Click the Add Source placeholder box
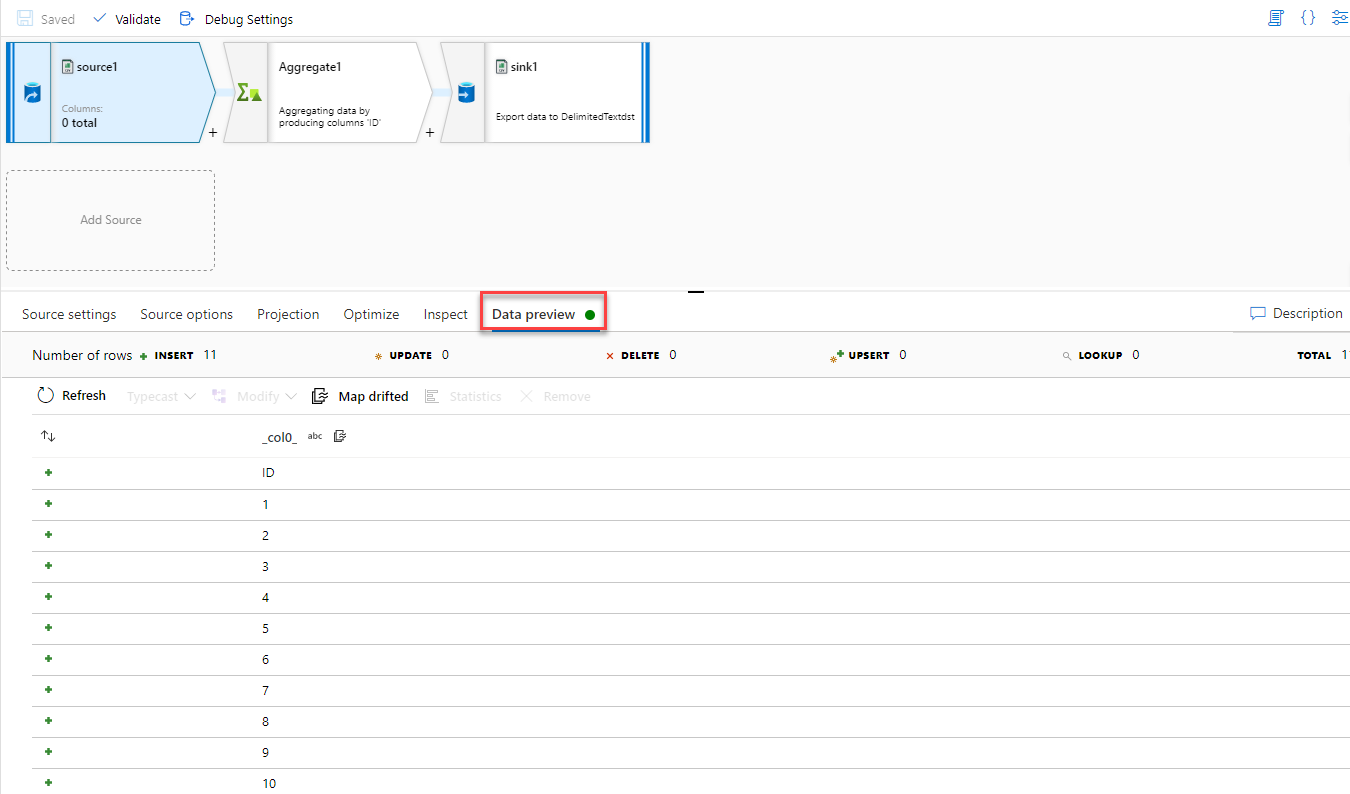The width and height of the screenshot is (1350, 794). point(111,220)
